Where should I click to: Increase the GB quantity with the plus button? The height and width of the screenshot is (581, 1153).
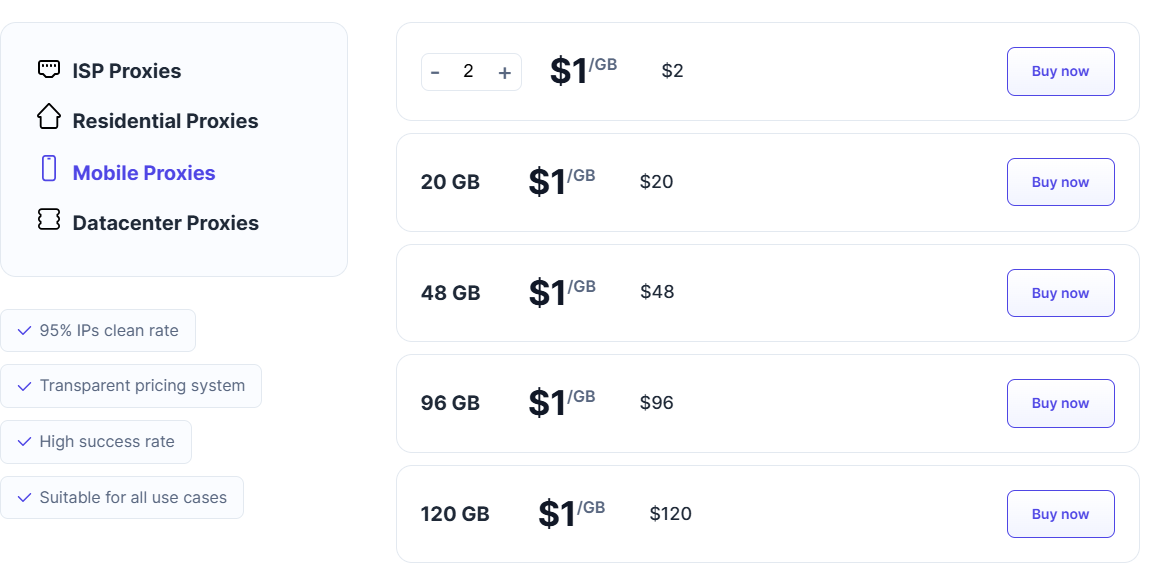(x=505, y=71)
